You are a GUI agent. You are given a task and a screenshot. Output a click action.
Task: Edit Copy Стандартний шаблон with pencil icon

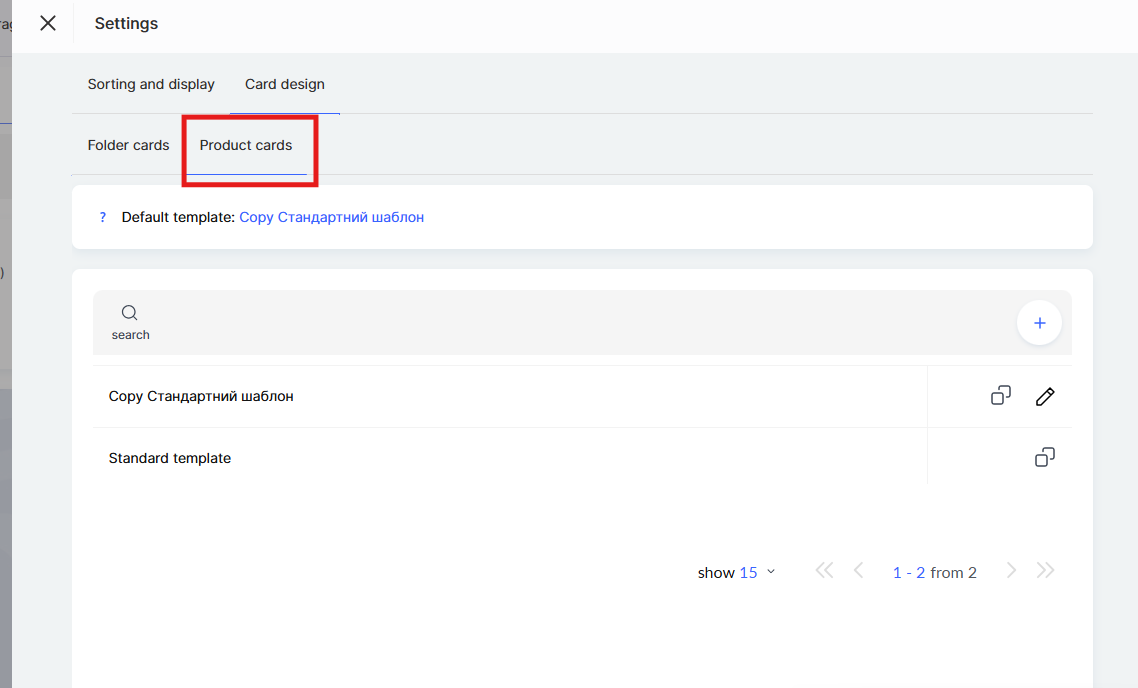click(1045, 396)
